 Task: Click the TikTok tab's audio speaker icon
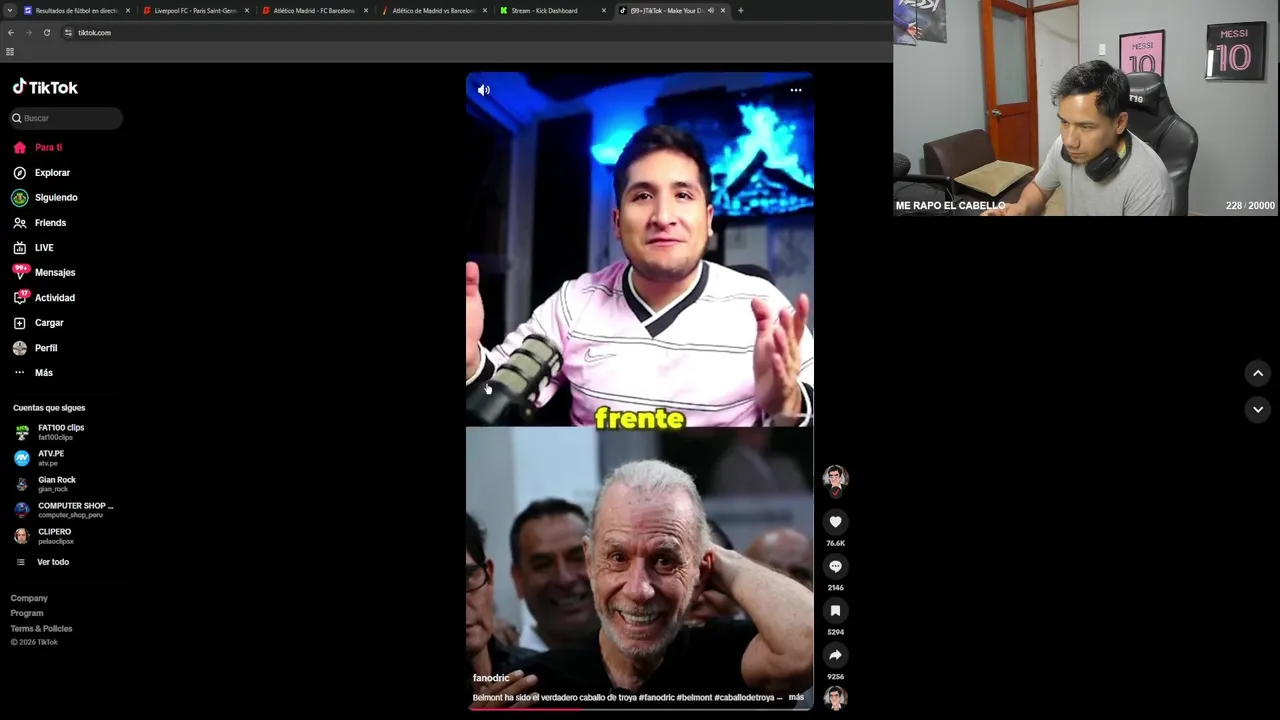pyautogui.click(x=710, y=10)
